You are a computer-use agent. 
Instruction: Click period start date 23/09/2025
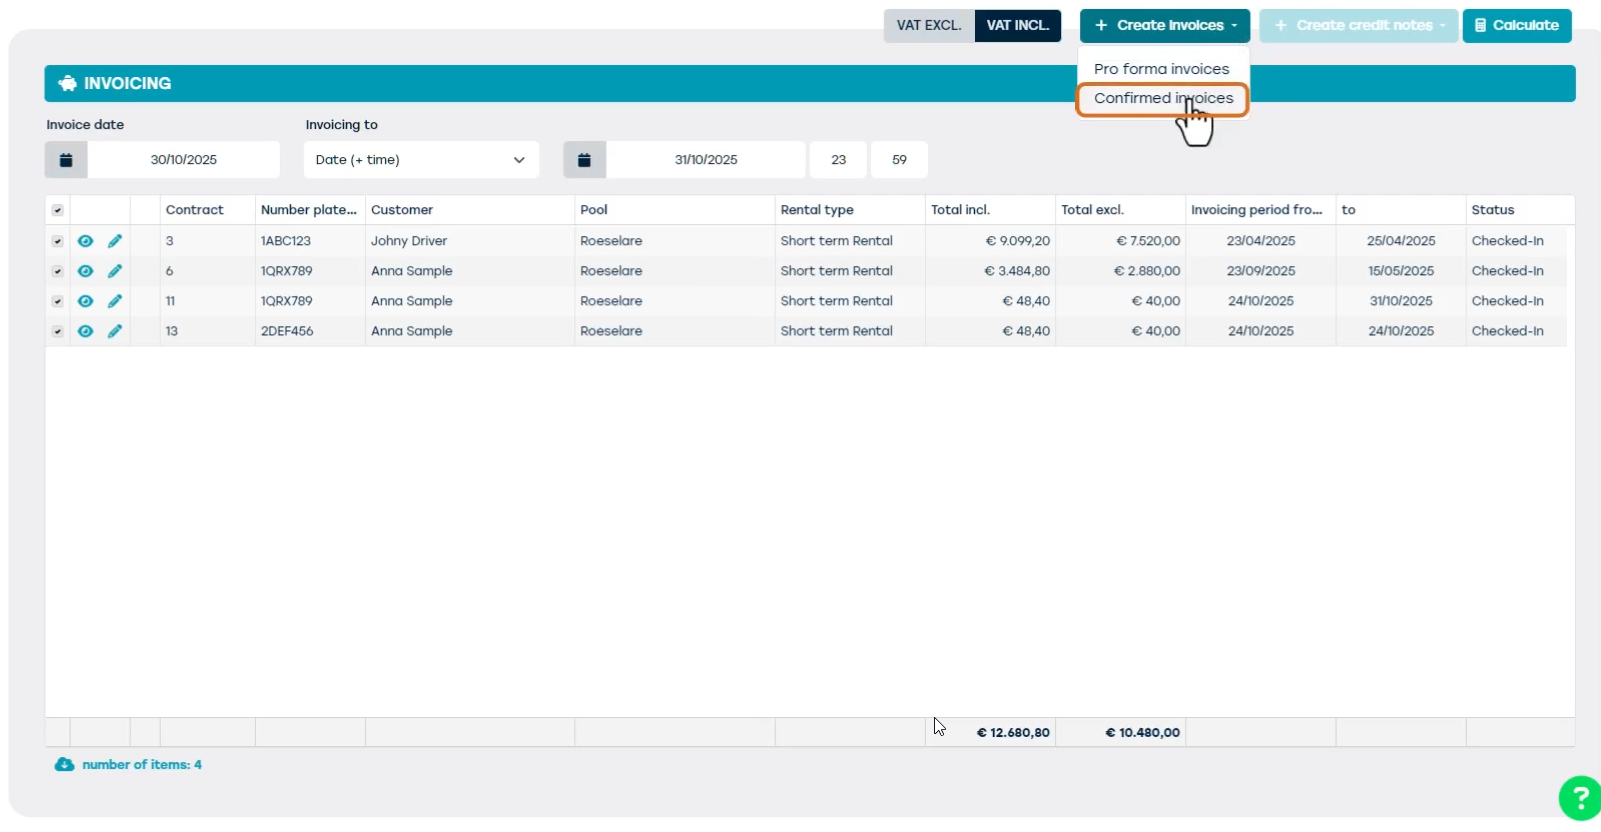(1261, 271)
